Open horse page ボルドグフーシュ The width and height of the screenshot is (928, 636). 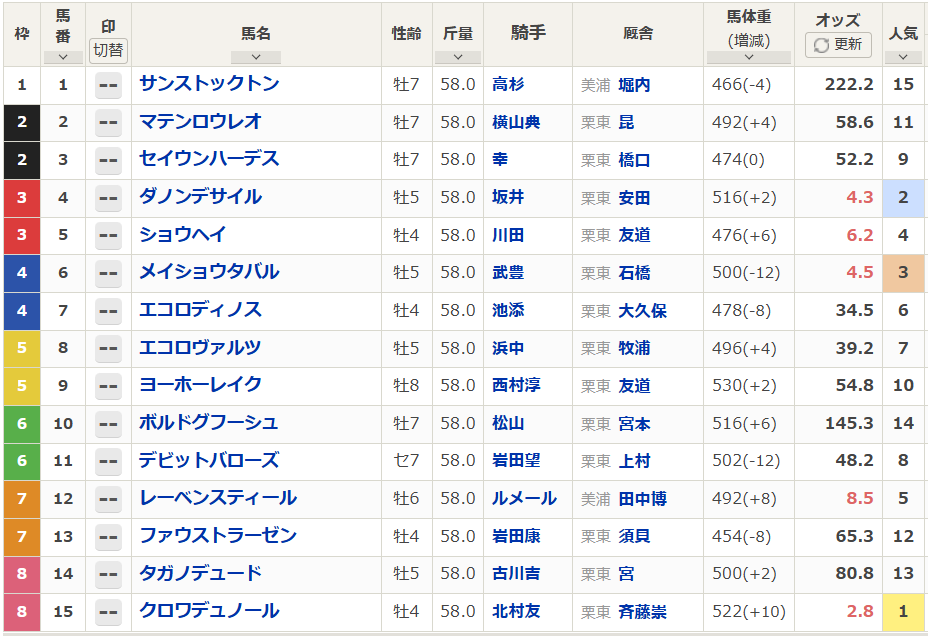pos(209,422)
